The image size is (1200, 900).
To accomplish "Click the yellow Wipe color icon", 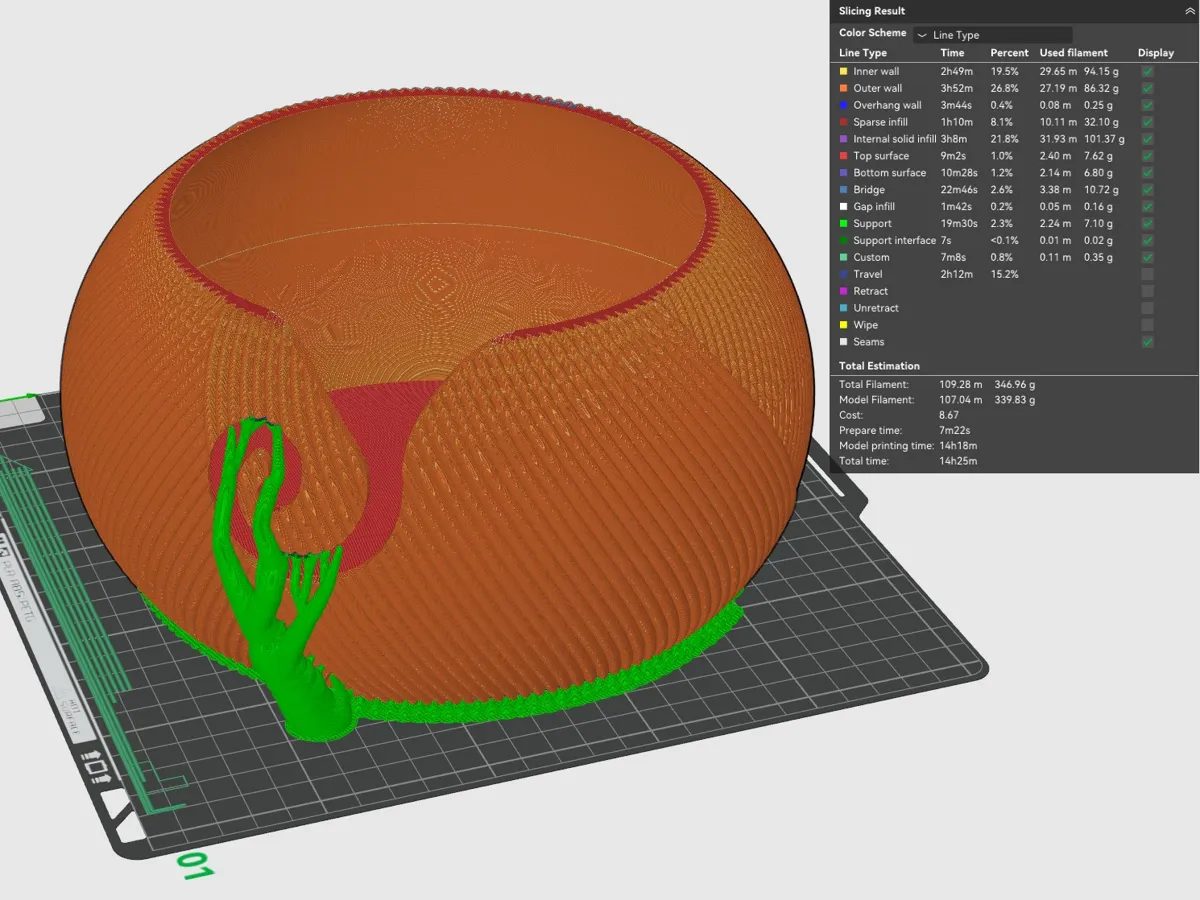I will (x=843, y=324).
